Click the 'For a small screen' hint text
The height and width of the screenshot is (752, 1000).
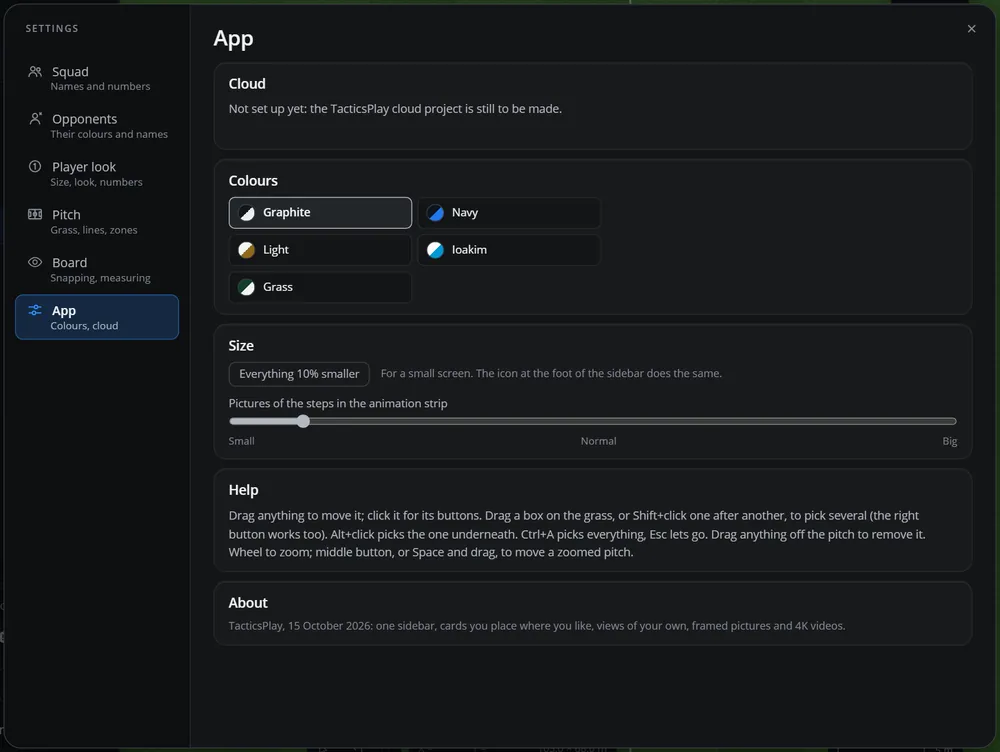click(551, 373)
